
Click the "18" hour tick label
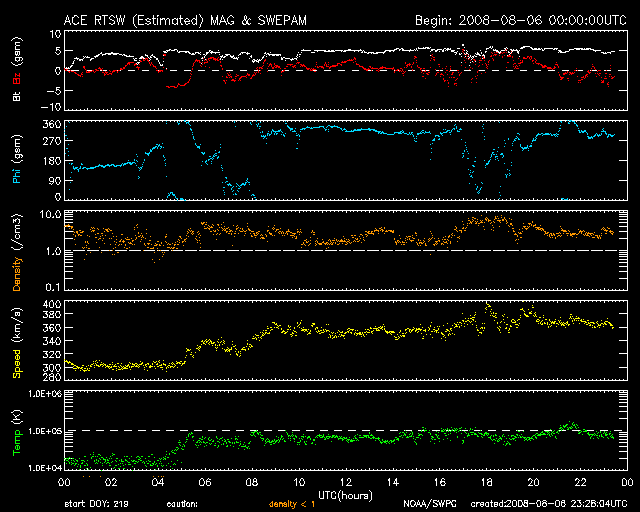click(x=487, y=483)
